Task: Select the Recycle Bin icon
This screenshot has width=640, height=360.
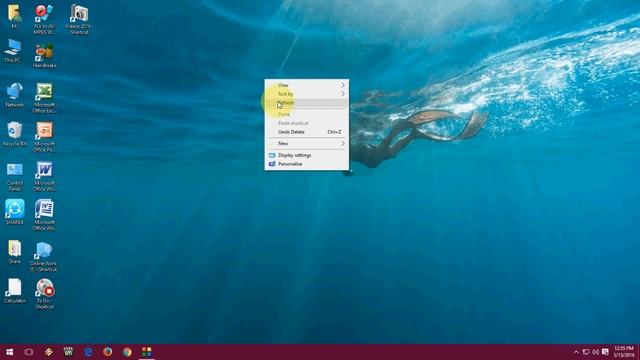Action: (15, 134)
